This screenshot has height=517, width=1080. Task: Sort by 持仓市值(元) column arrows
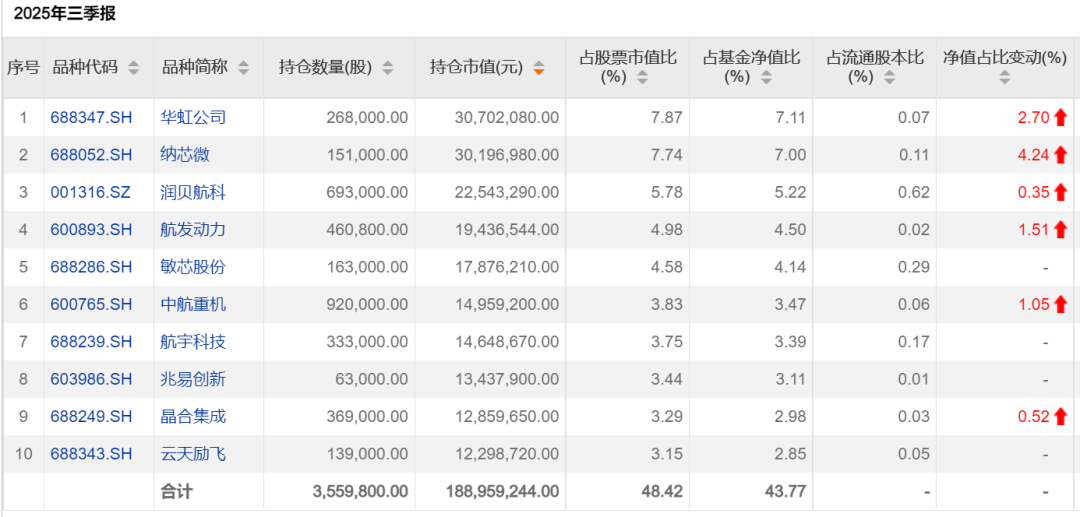click(x=539, y=68)
